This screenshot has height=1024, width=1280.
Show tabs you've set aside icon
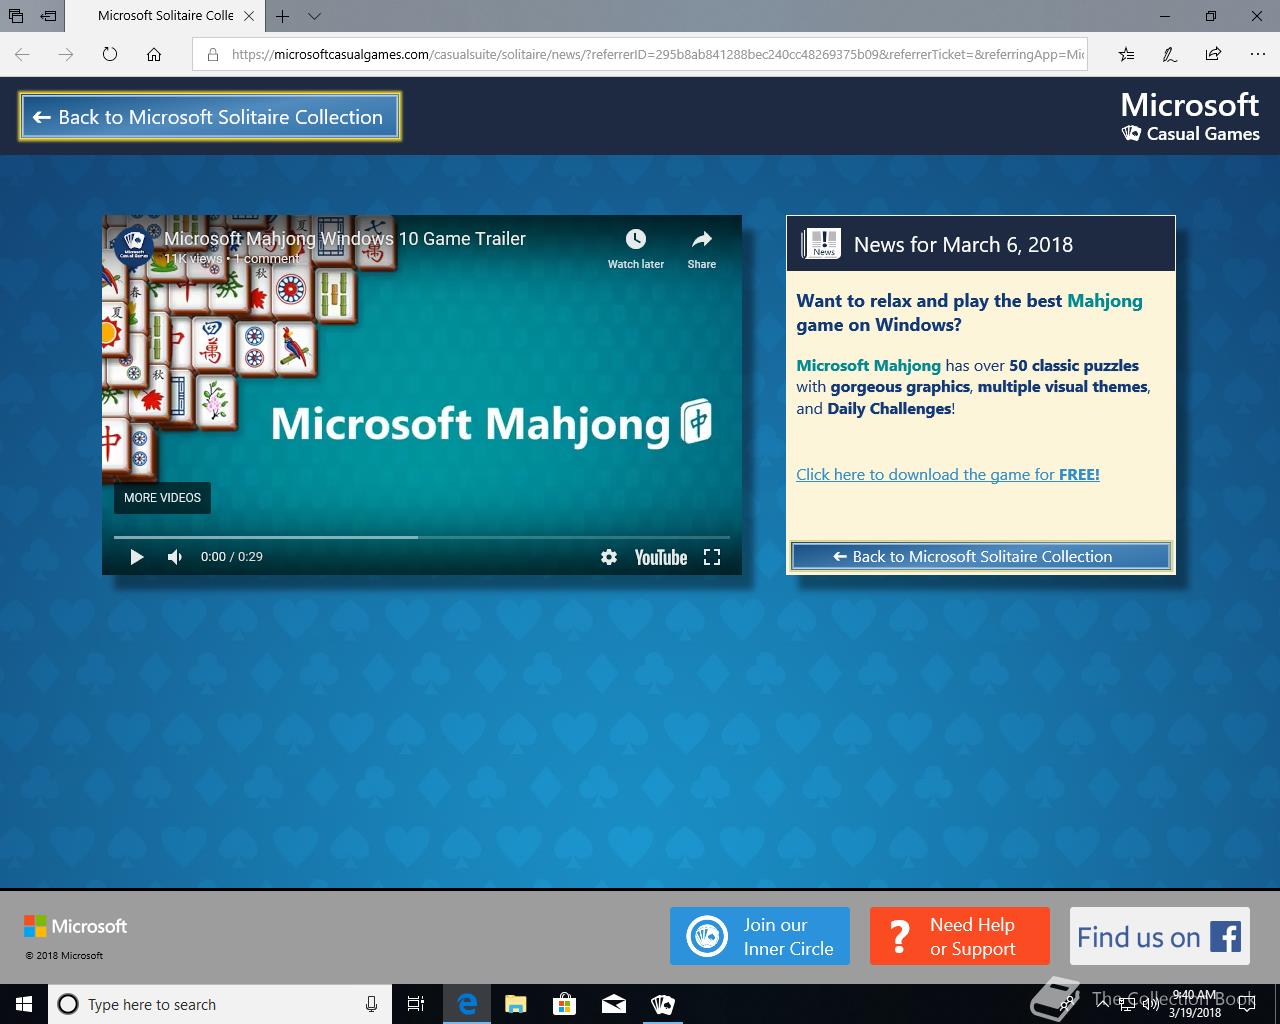coord(16,16)
